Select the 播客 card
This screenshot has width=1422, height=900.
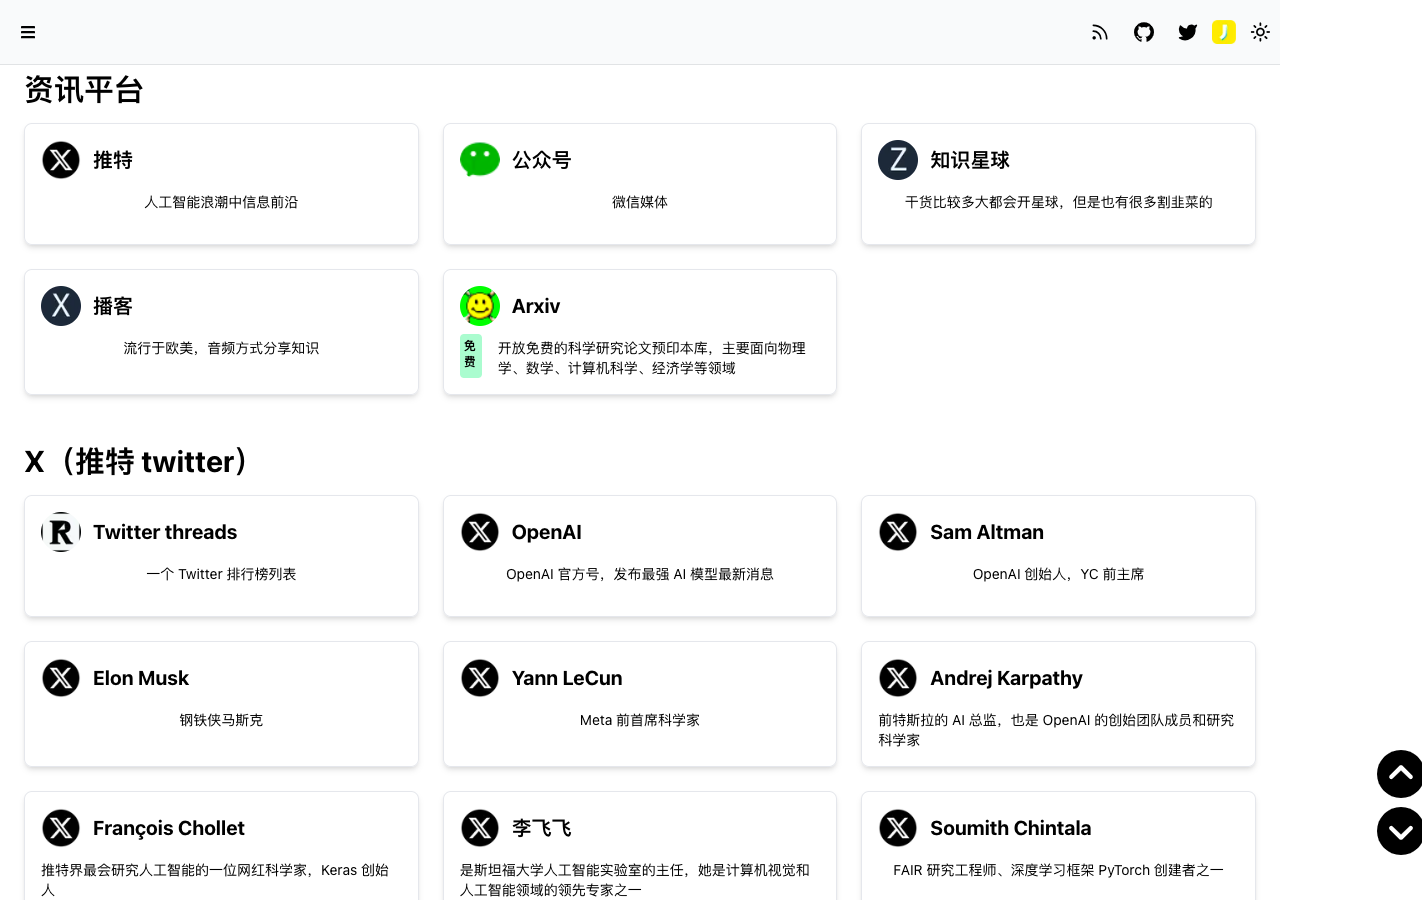tap(221, 332)
